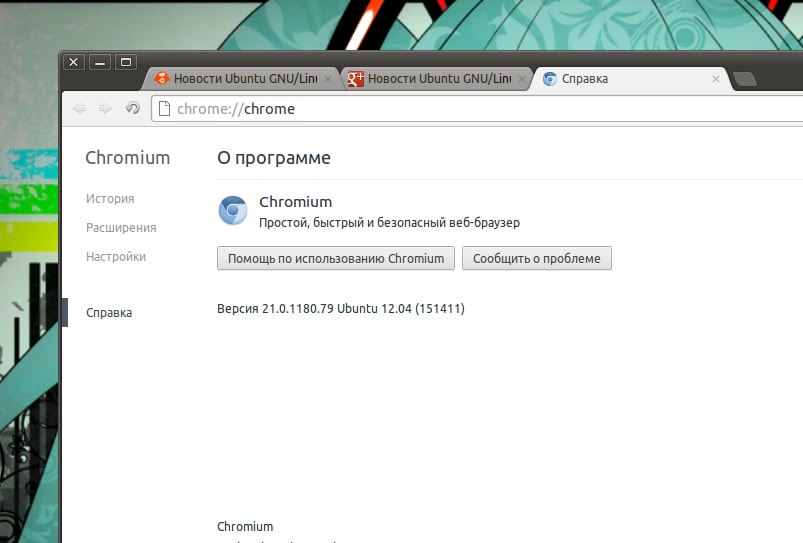The width and height of the screenshot is (803, 543).
Task: Click the О программе heading
Action: click(274, 158)
